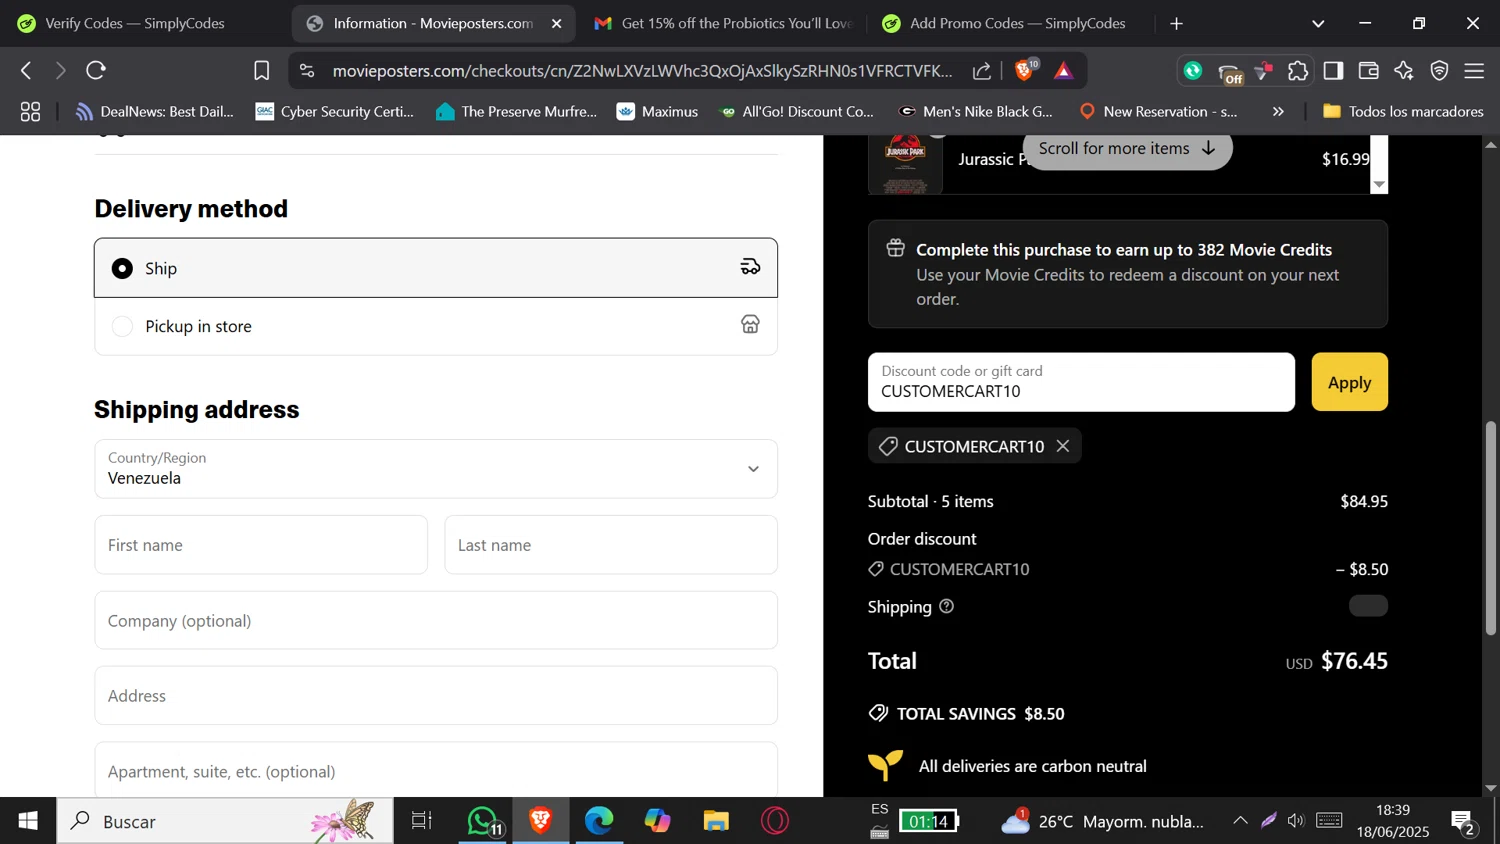Image resolution: width=1500 pixels, height=844 pixels.
Task: Open a new browser tab
Action: click(1177, 23)
